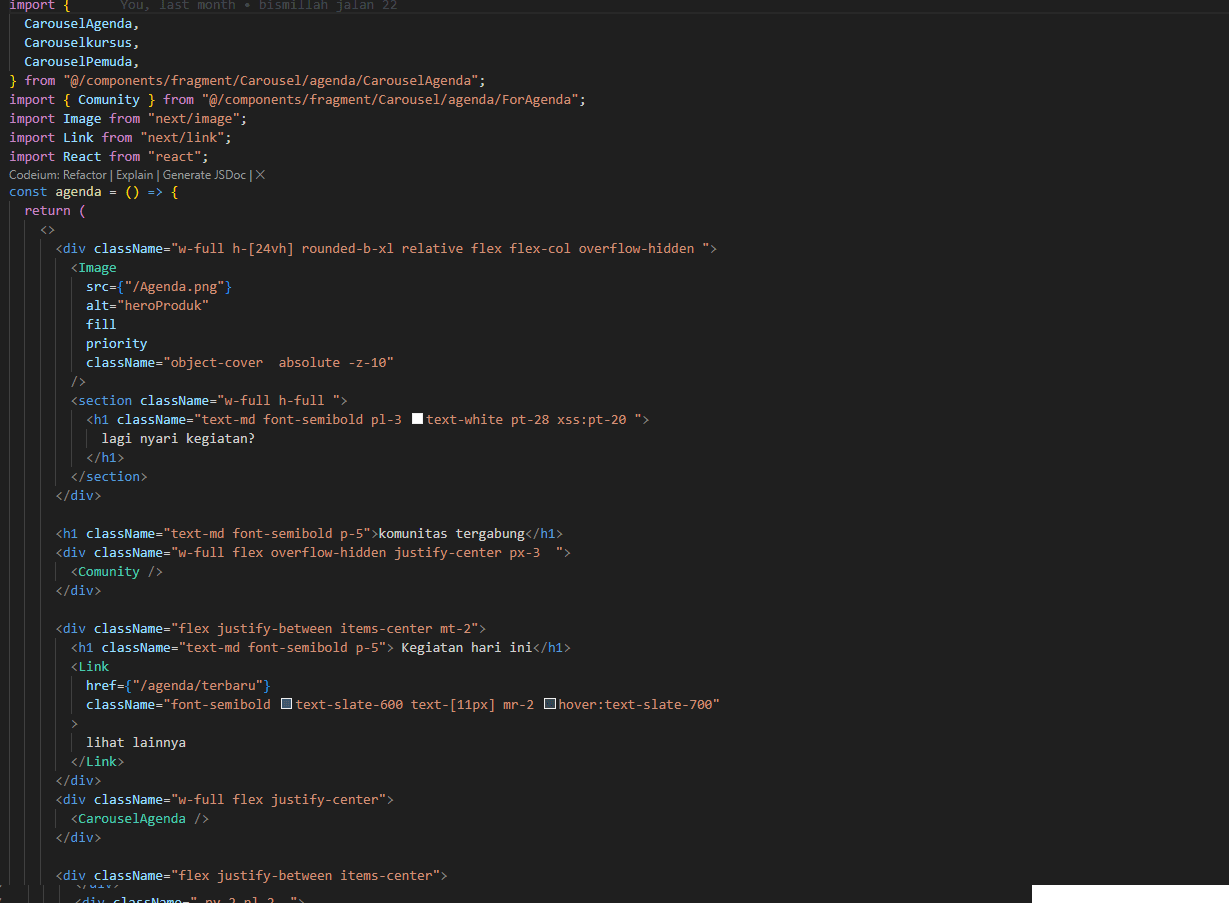
Task: Click the Comunity component tag
Action: point(108,572)
